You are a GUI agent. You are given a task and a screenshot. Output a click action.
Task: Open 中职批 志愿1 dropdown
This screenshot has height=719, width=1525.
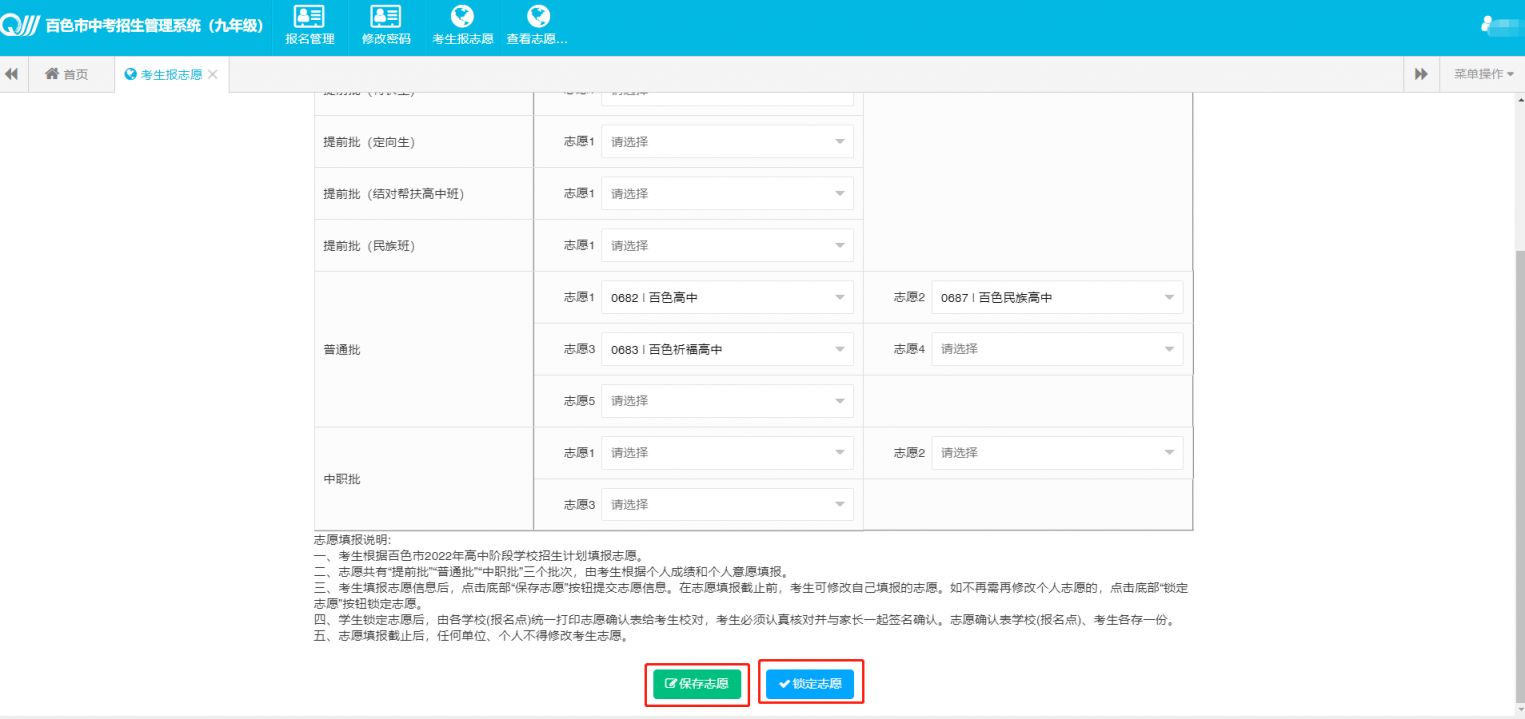pyautogui.click(x=727, y=453)
